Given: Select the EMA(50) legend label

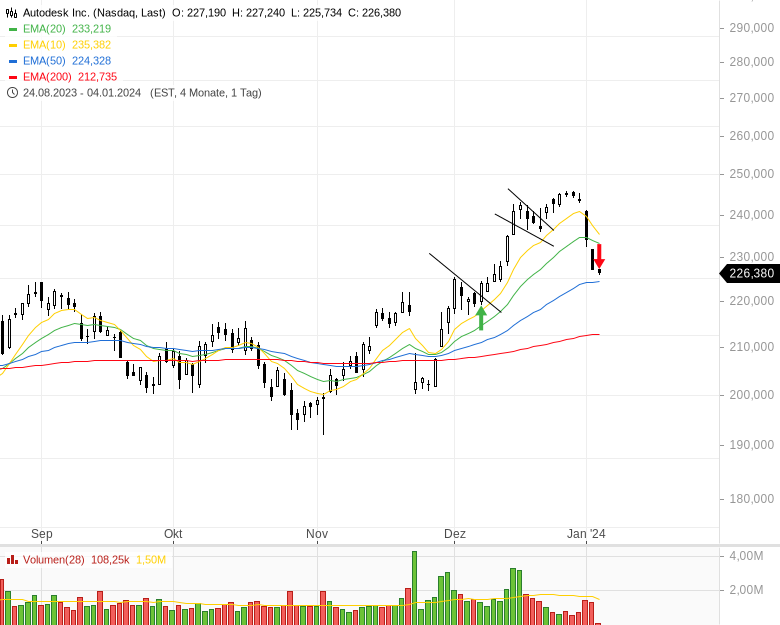Looking at the screenshot, I should (44, 61).
